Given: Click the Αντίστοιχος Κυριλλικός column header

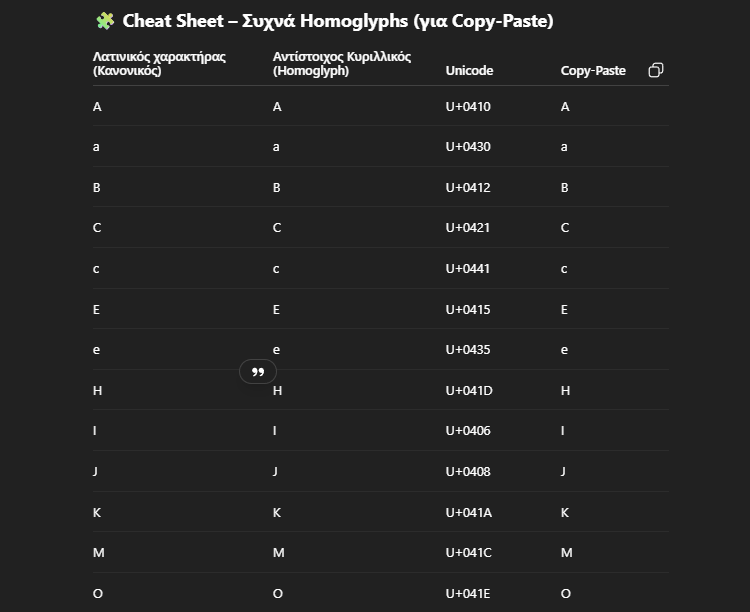Looking at the screenshot, I should pos(342,63).
